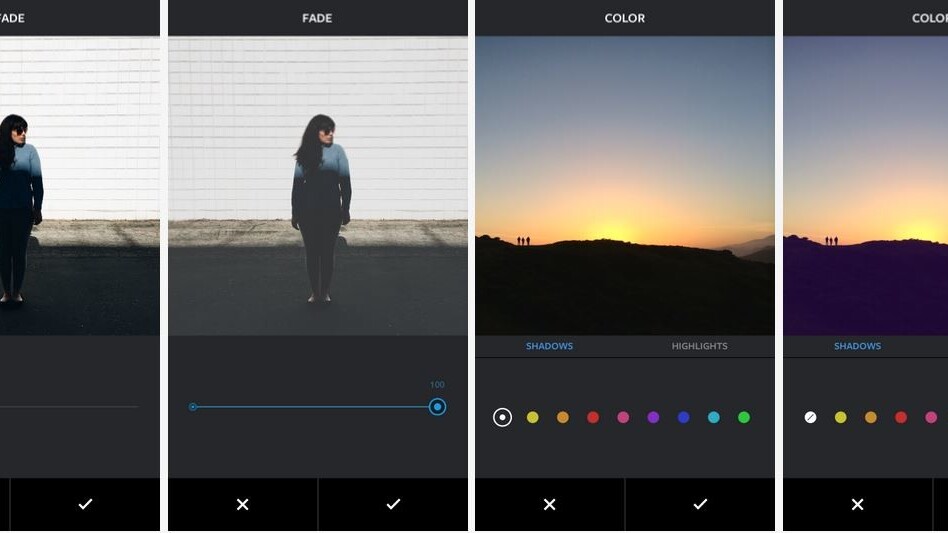Cancel the Fade edit showing slider at 100
948x533 pixels.
click(x=242, y=505)
